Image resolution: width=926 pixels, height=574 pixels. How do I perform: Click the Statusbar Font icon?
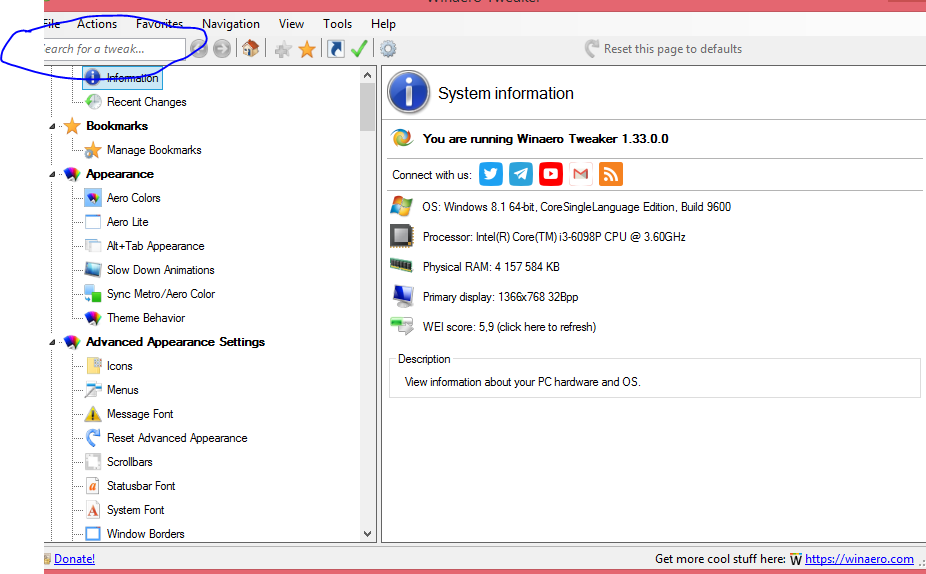(x=93, y=486)
